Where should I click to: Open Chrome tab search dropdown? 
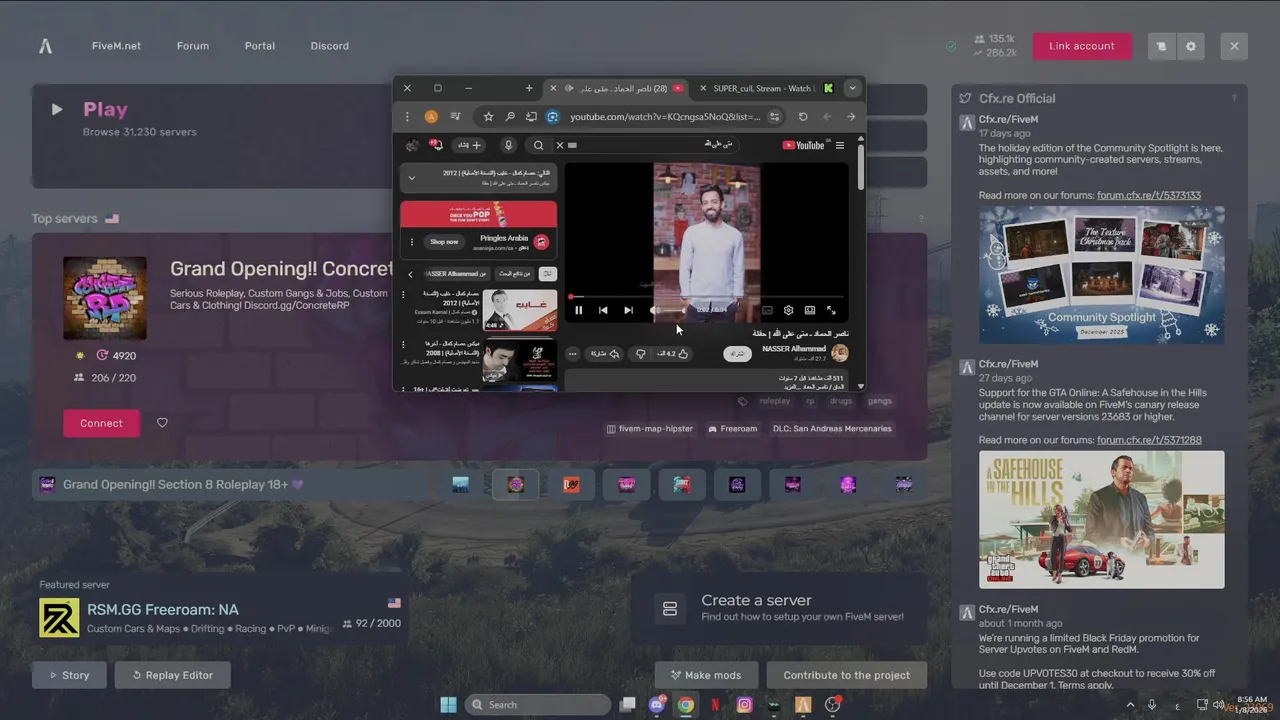coord(852,88)
